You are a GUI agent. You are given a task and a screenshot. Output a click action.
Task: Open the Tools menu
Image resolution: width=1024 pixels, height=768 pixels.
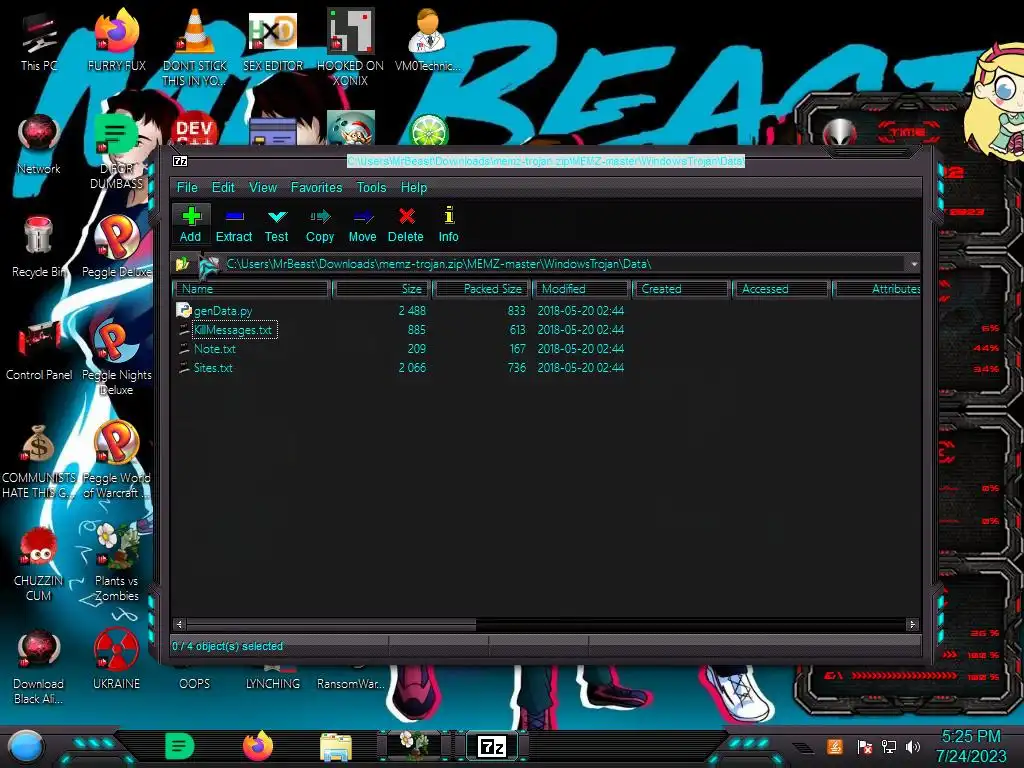point(371,187)
